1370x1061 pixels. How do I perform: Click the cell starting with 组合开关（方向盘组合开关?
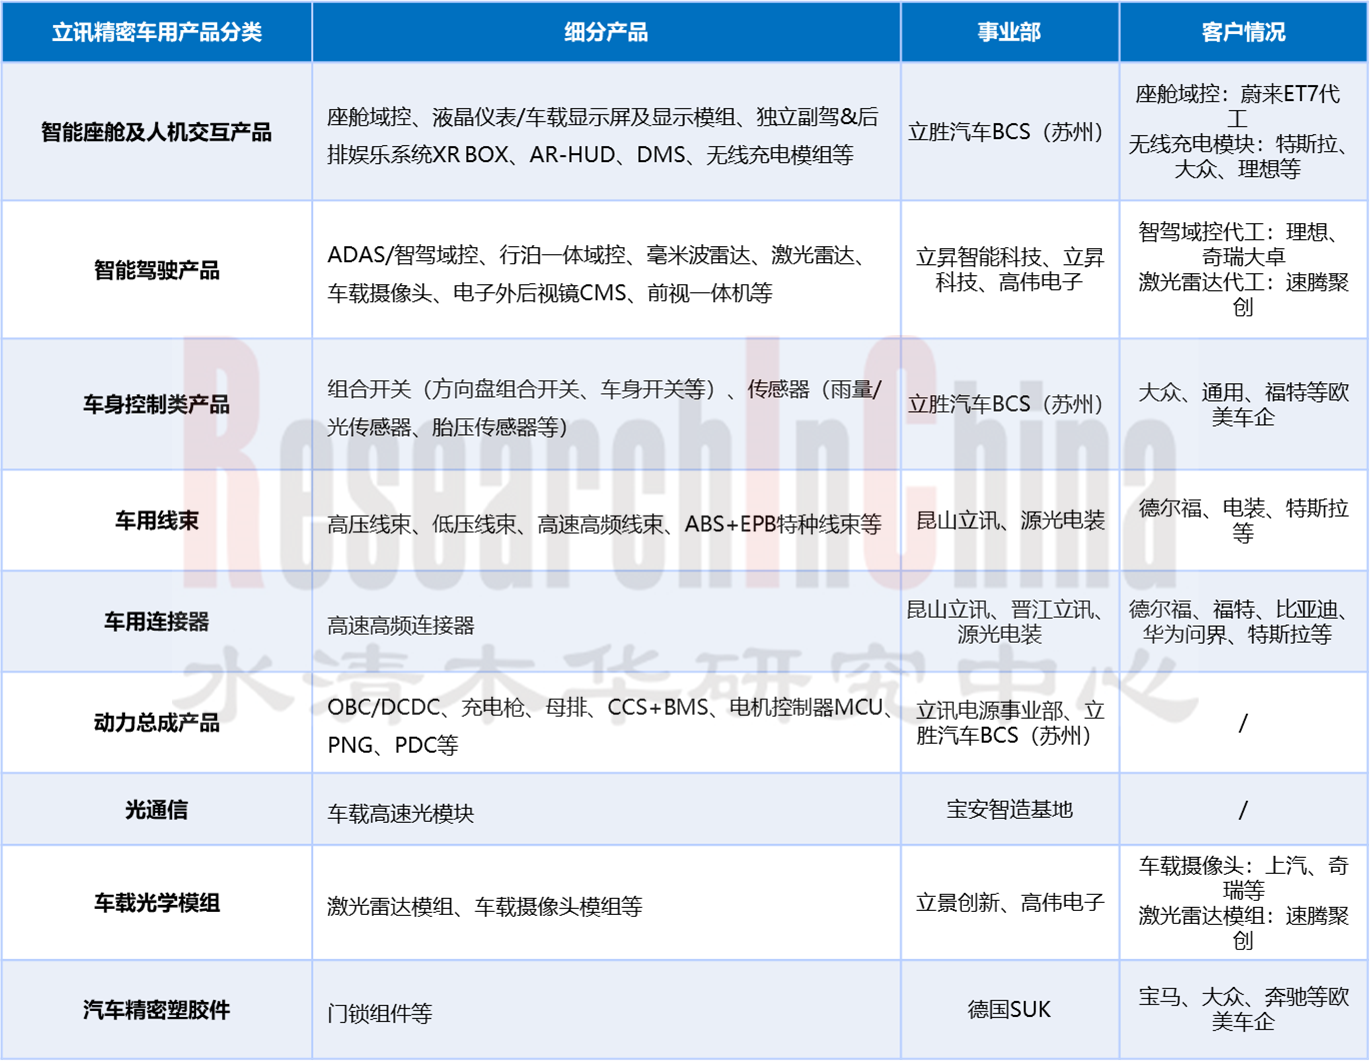606,404
